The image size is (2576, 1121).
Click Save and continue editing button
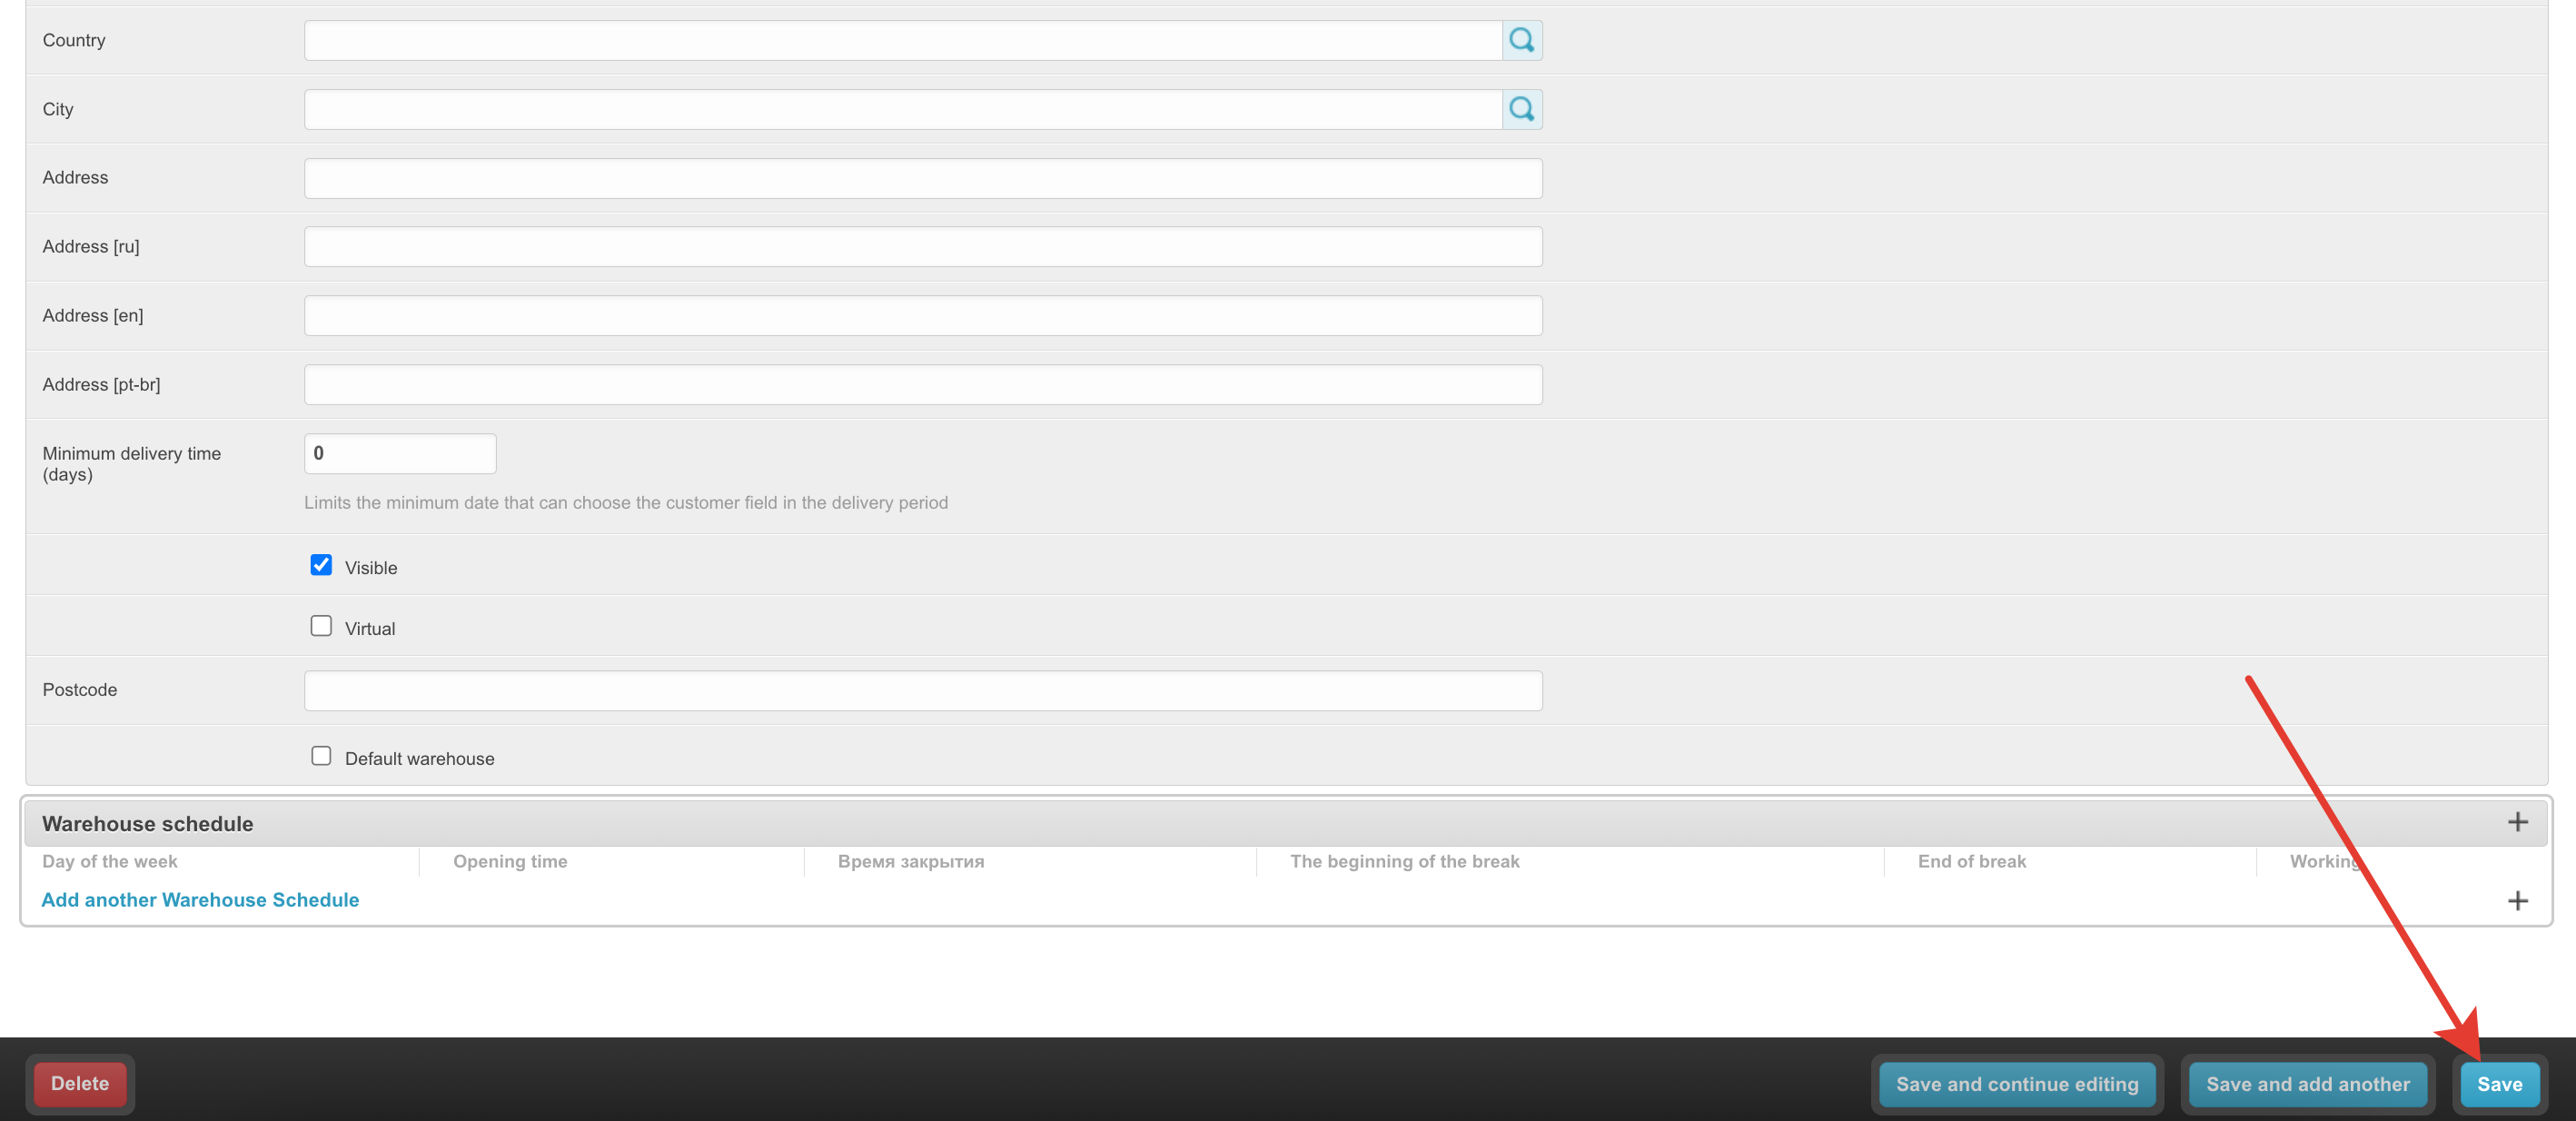pos(2016,1084)
